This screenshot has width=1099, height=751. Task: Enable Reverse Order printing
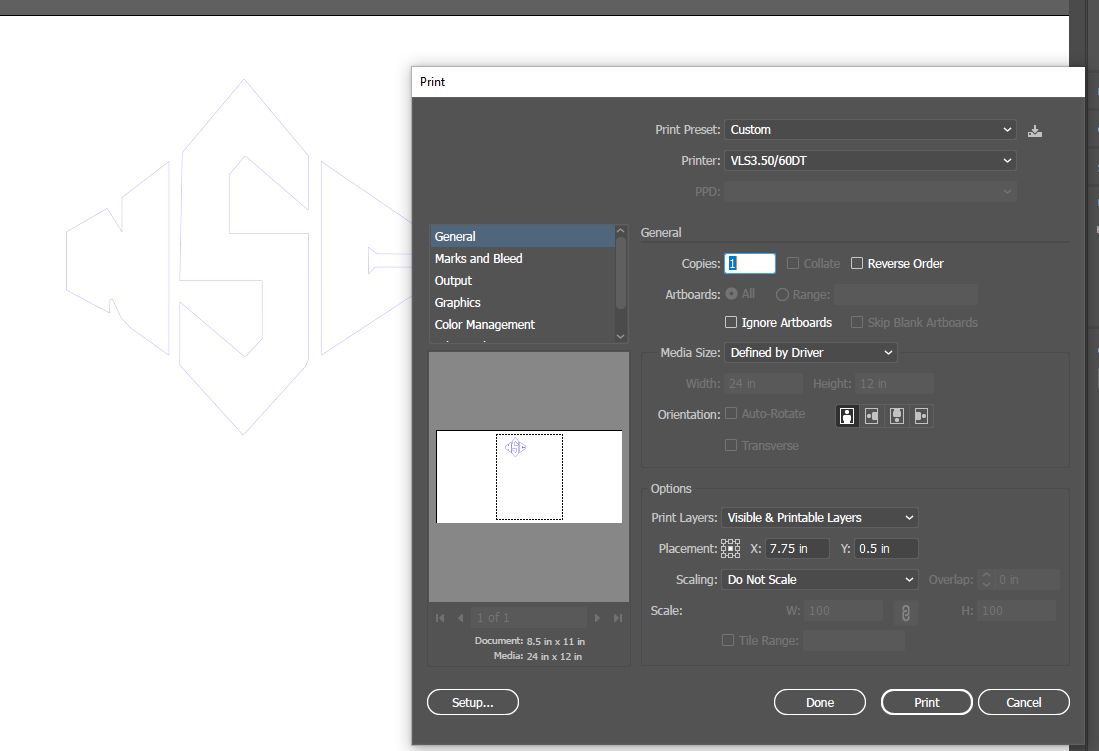point(857,263)
